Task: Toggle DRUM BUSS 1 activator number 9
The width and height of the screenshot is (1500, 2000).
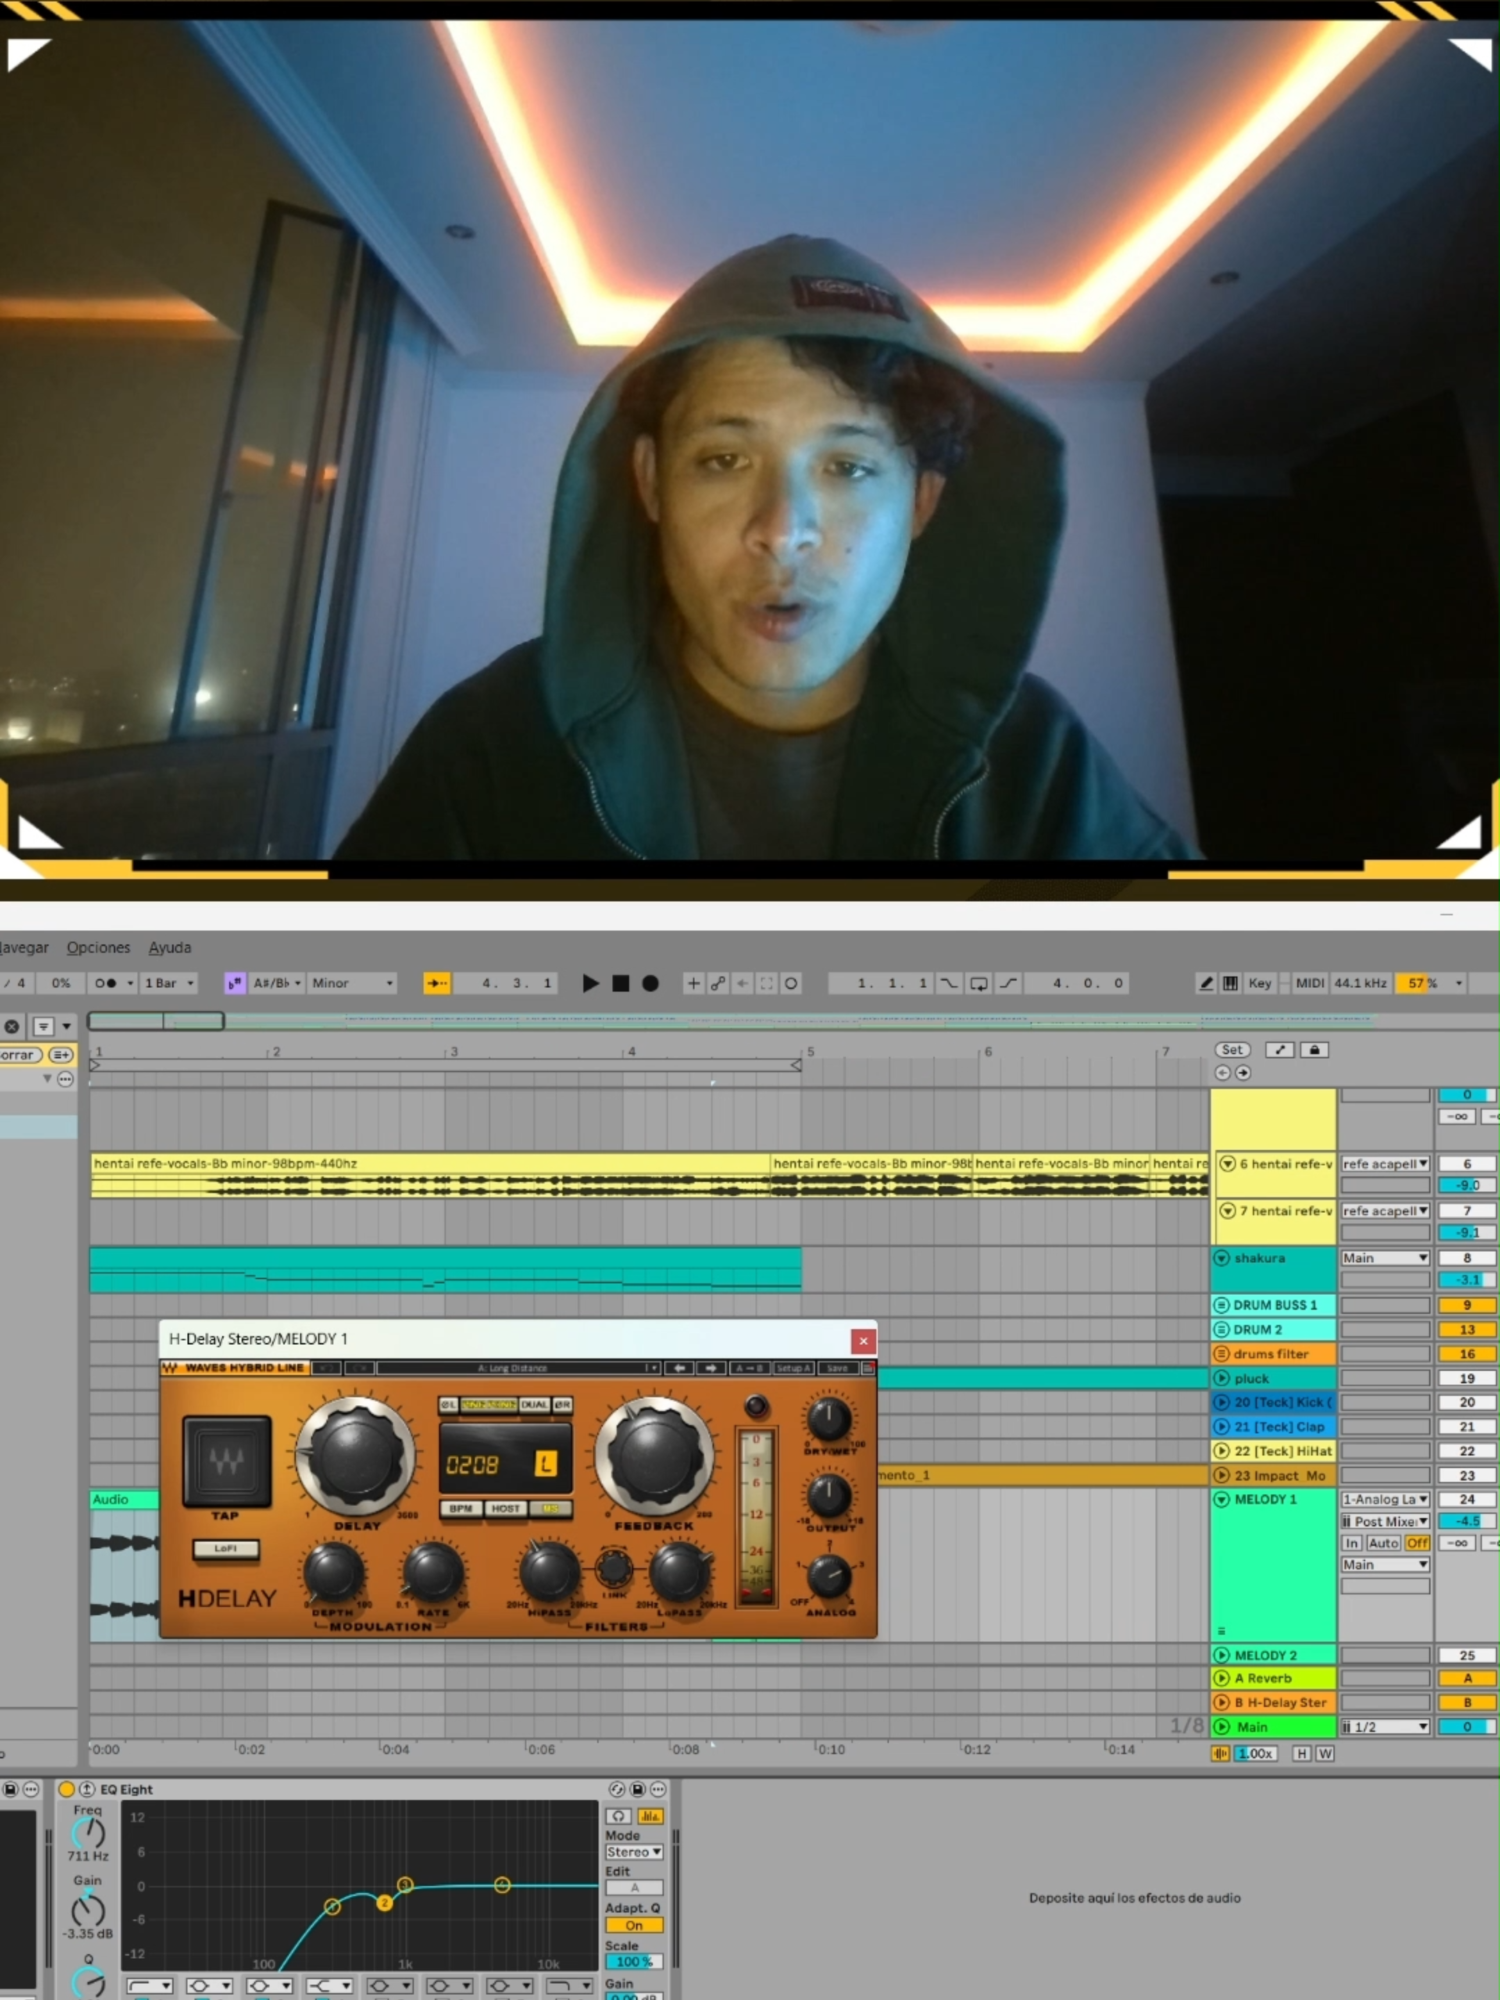Action: click(x=1467, y=1305)
